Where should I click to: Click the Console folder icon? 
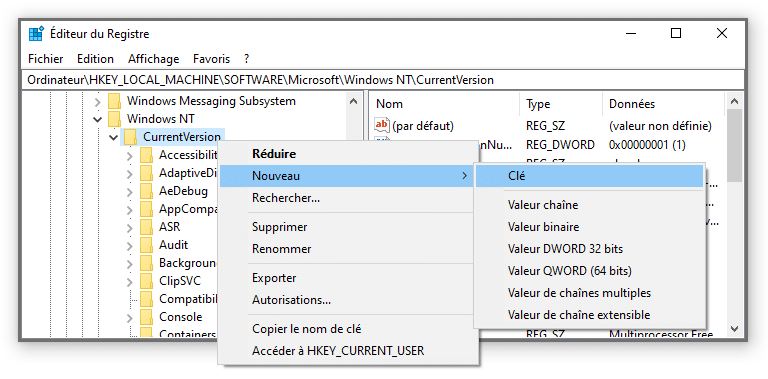(146, 317)
